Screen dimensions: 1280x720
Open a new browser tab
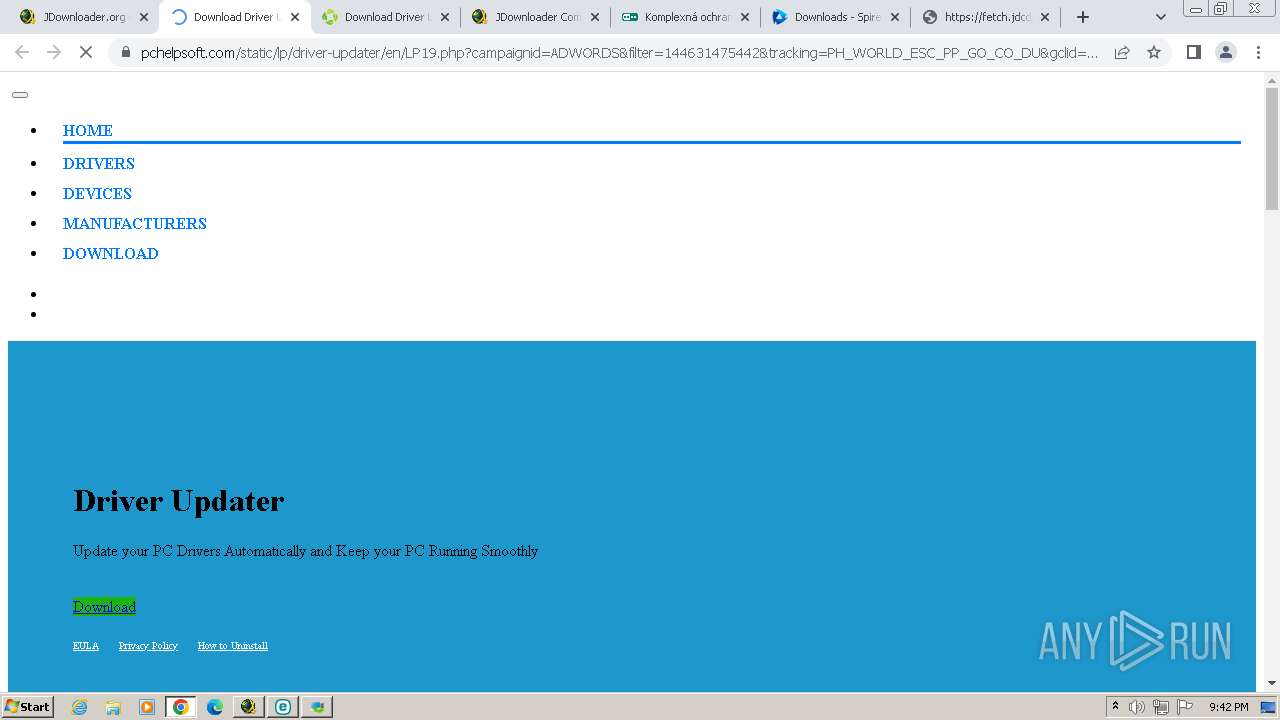point(1083,17)
